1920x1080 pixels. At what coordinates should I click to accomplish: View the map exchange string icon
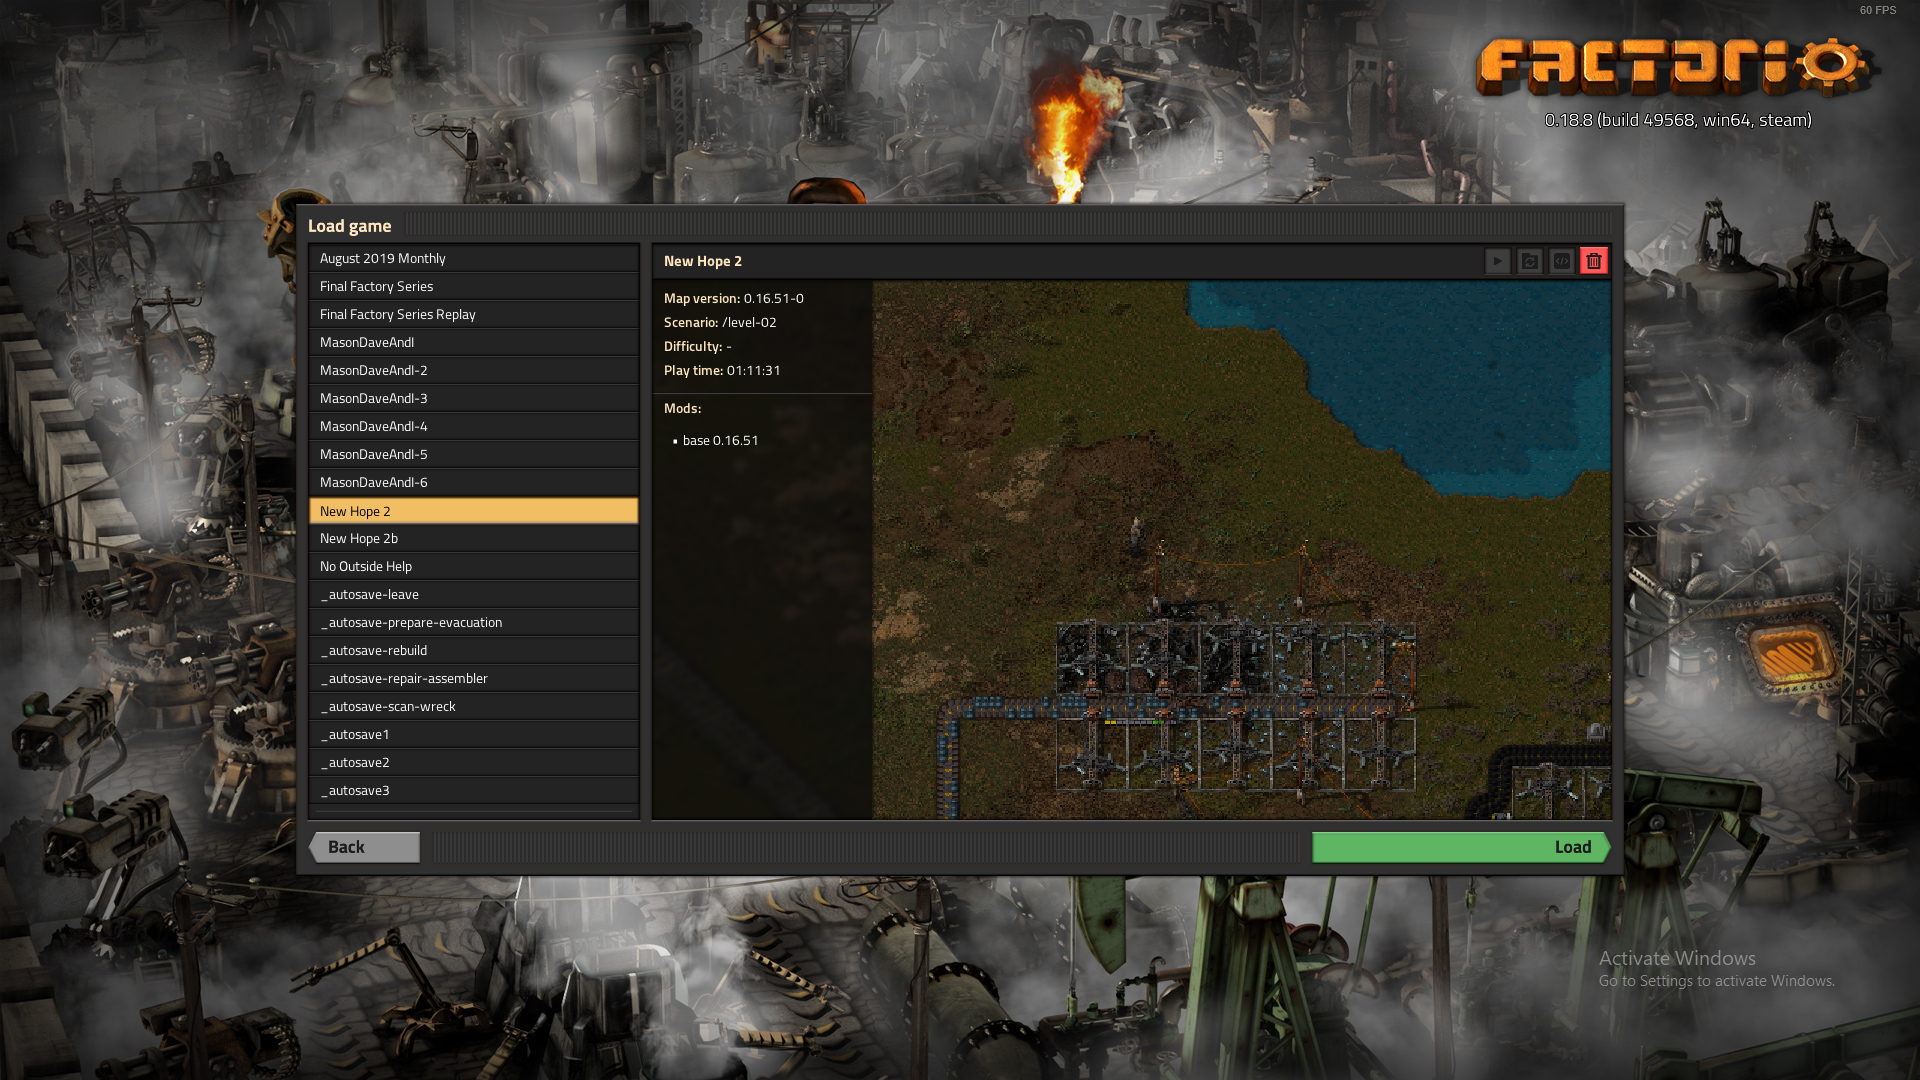click(x=1561, y=261)
